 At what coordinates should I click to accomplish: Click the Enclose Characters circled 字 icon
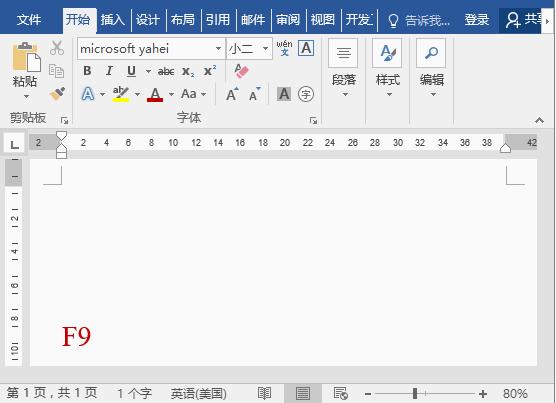306,94
